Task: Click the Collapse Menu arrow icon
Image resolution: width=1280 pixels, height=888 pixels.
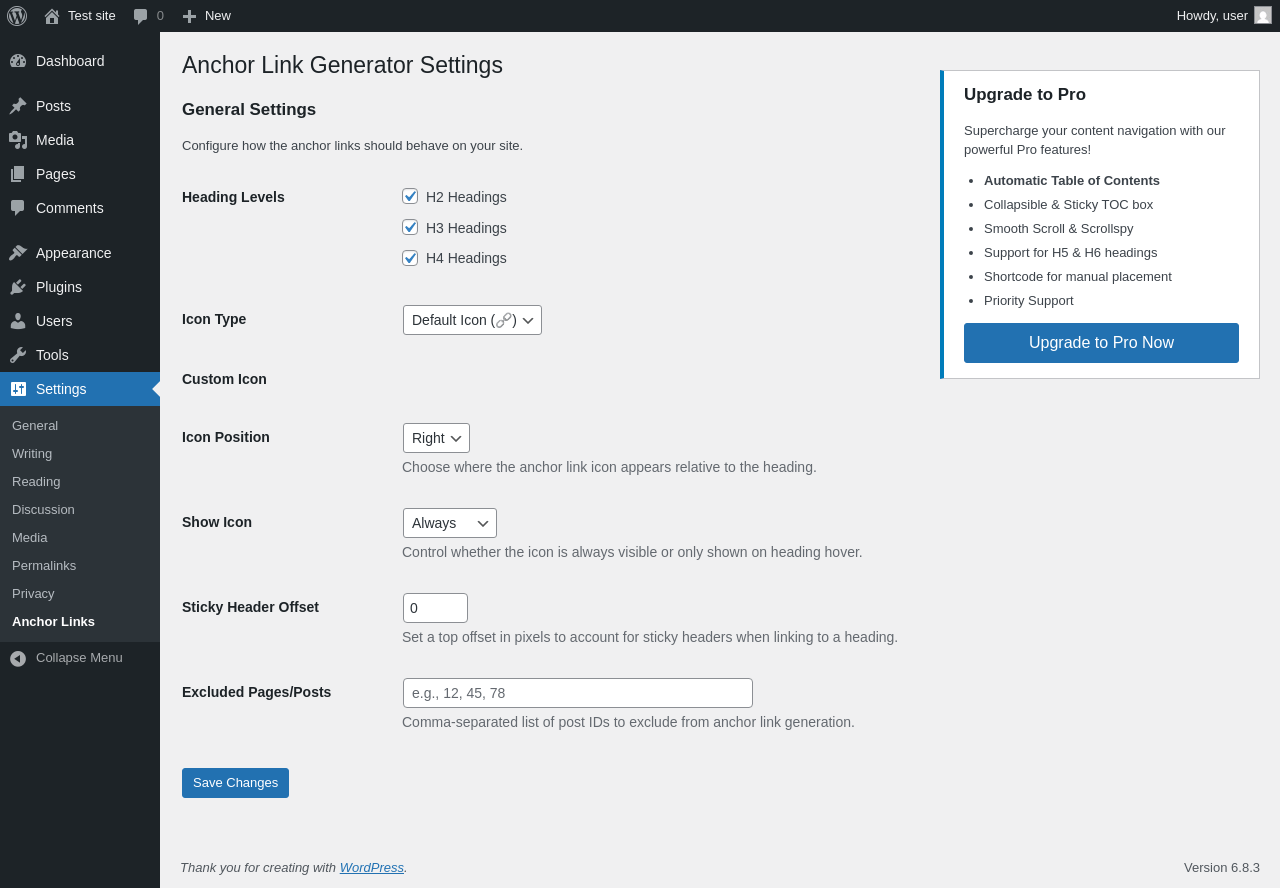Action: [18, 658]
